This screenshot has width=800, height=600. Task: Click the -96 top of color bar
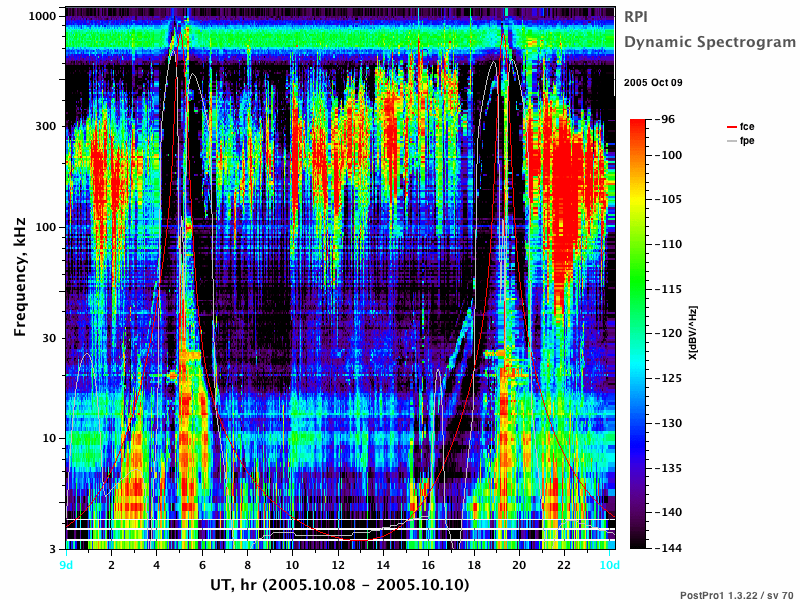[638, 121]
